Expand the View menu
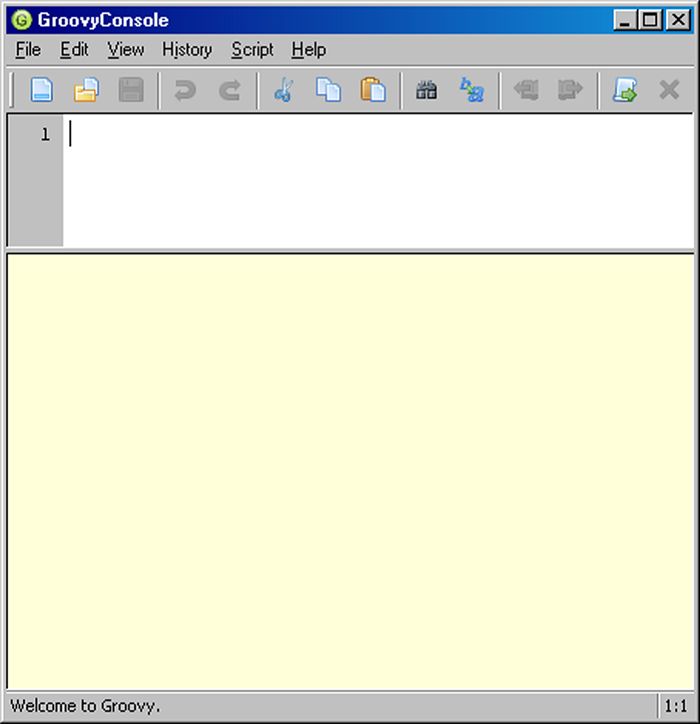The width and height of the screenshot is (700, 724). (126, 49)
